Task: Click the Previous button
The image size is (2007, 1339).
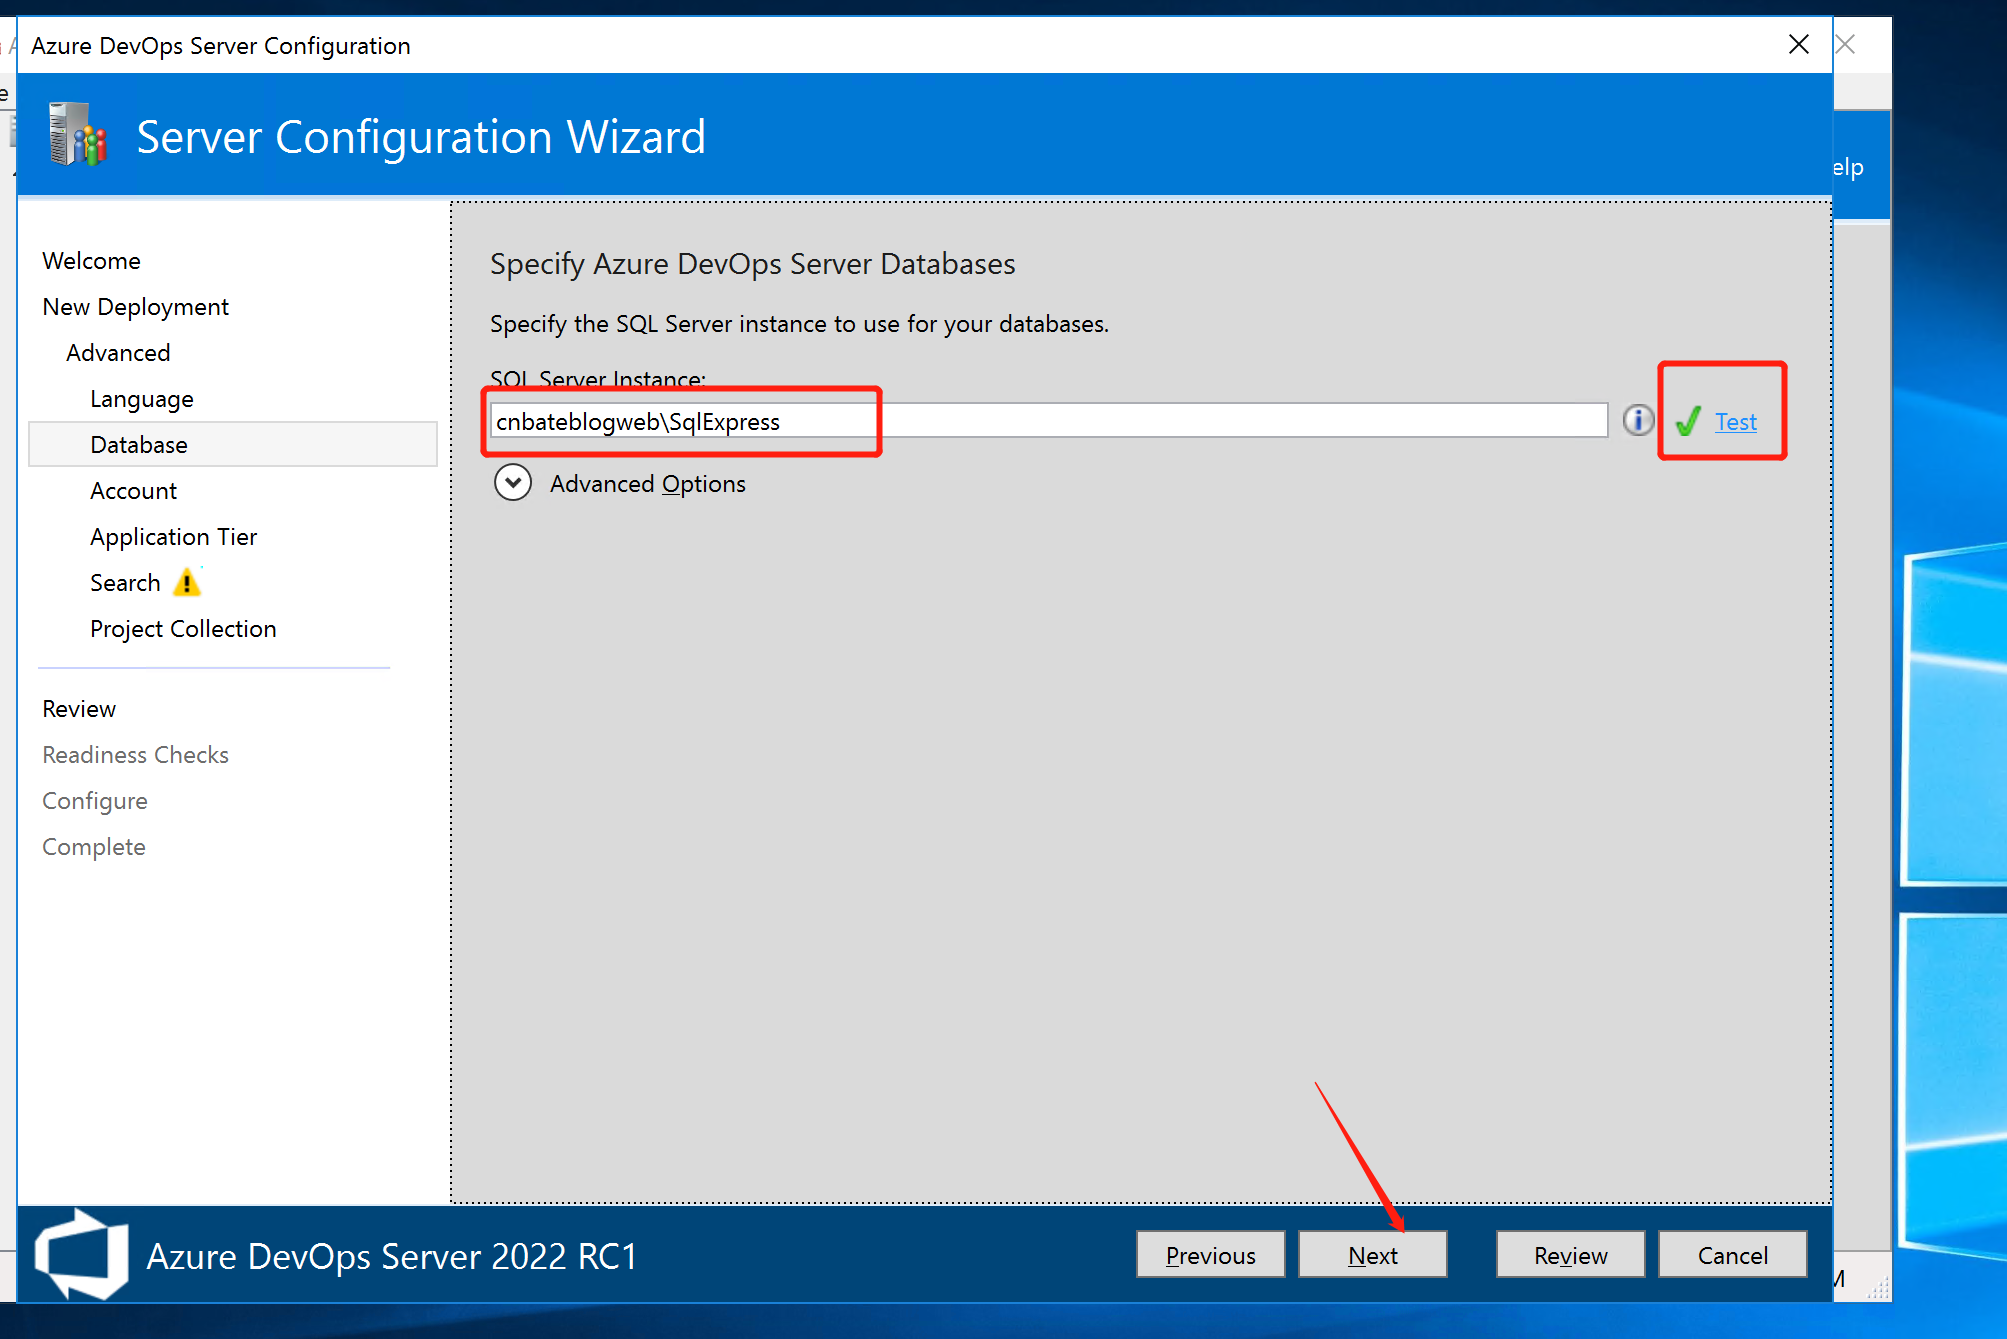Action: (1210, 1255)
